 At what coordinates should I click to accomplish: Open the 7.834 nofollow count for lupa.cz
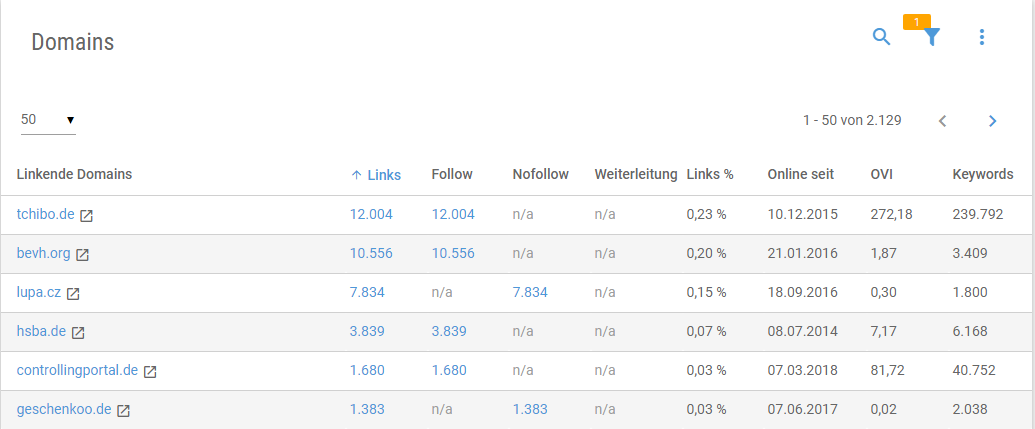[530, 292]
